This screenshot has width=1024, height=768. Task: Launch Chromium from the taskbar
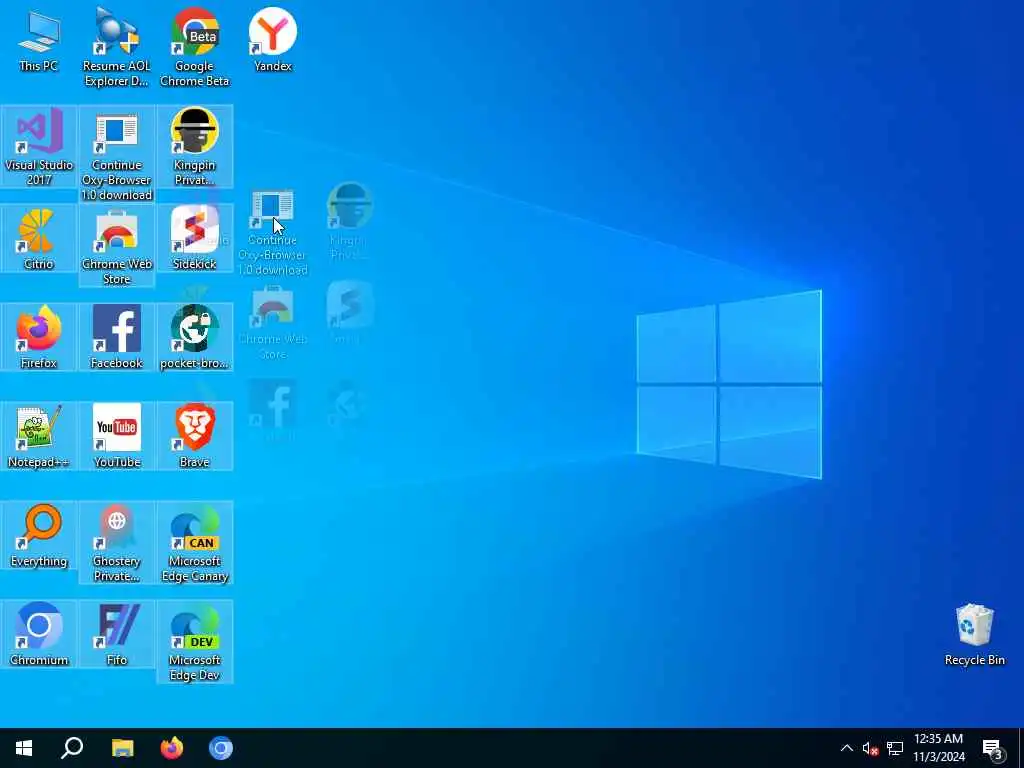click(221, 748)
